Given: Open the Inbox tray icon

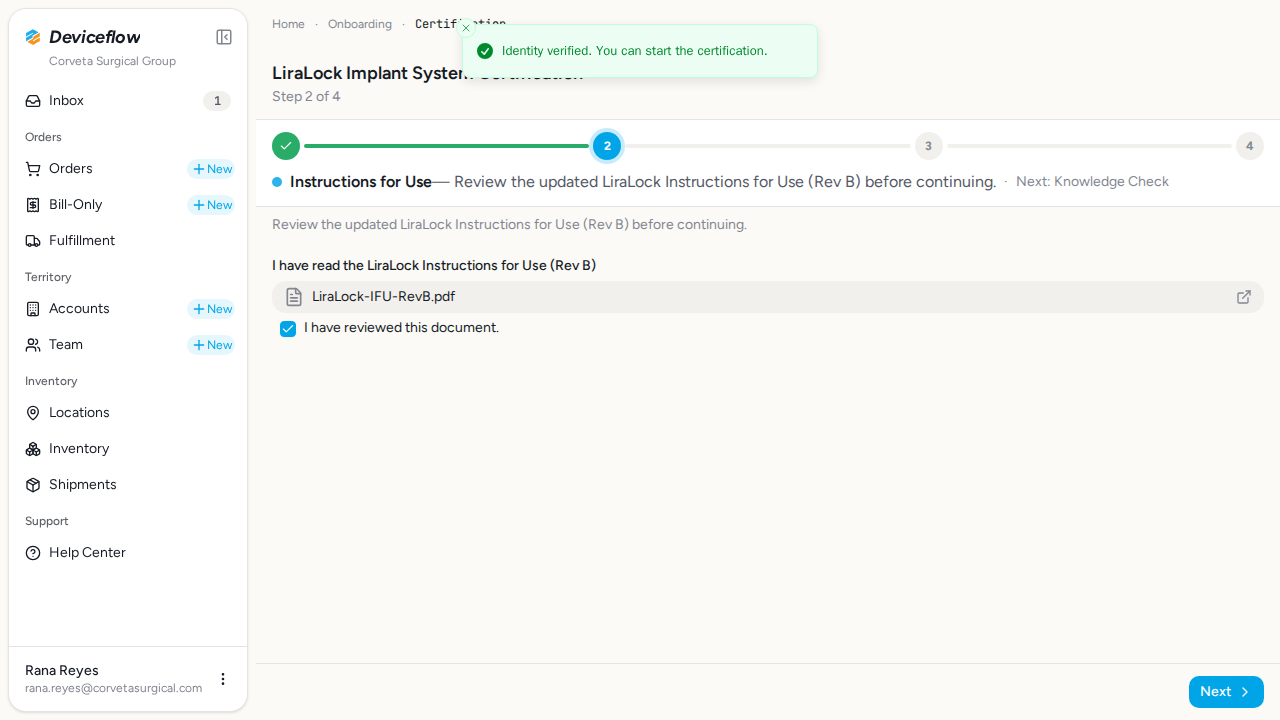Looking at the screenshot, I should 33,101.
